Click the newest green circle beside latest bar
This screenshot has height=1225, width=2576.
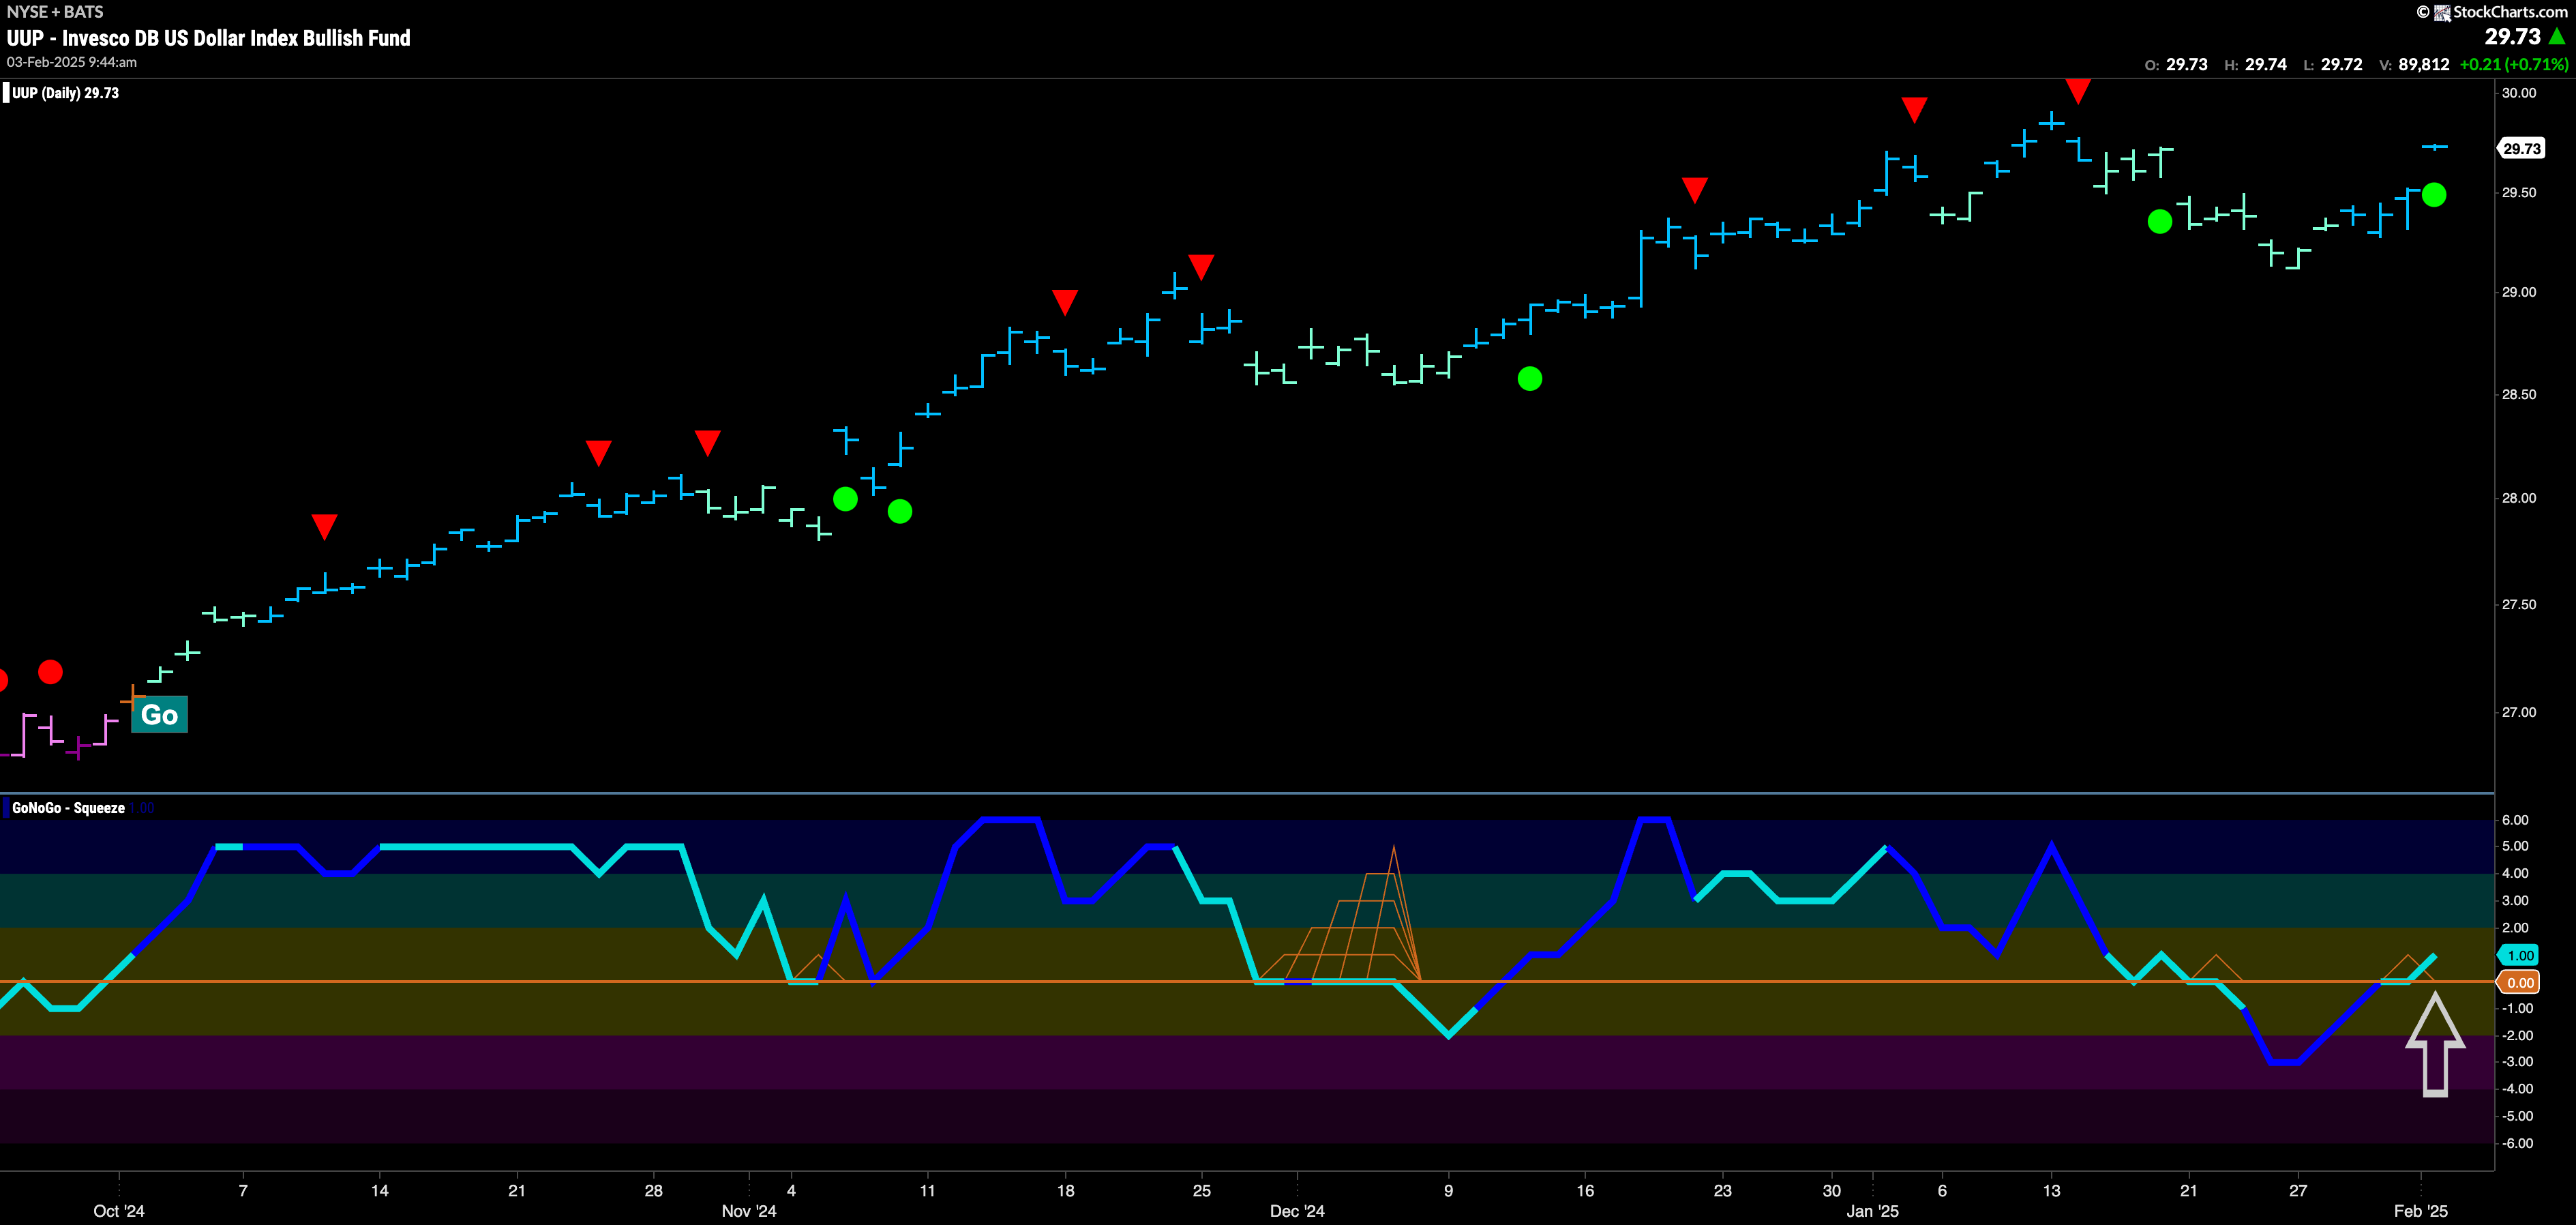pyautogui.click(x=2434, y=195)
